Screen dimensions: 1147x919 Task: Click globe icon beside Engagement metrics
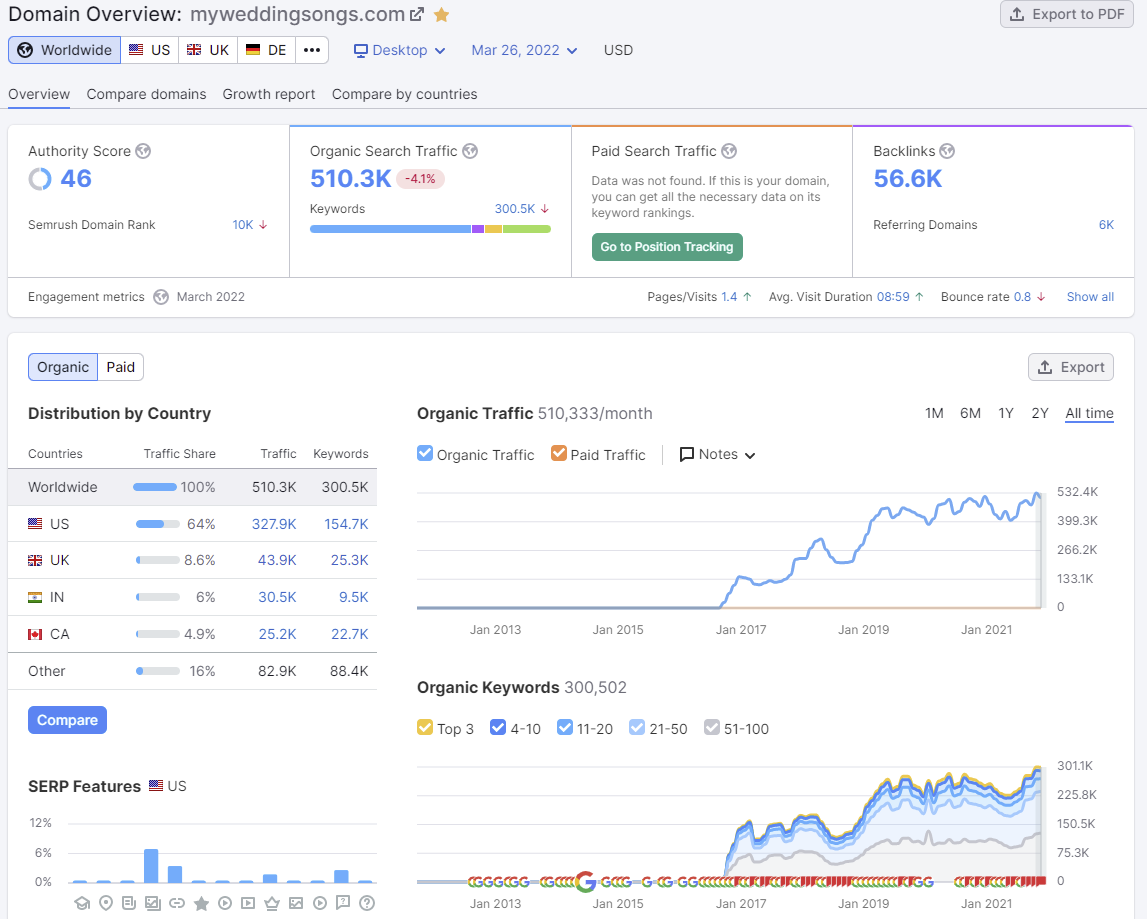(x=161, y=297)
